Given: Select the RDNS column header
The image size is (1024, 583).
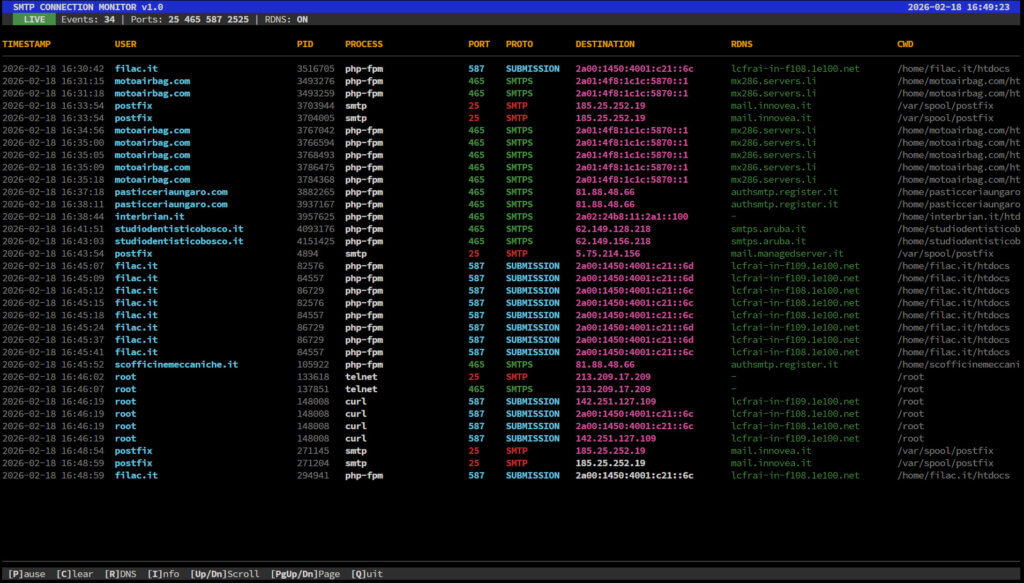Looking at the screenshot, I should [x=741, y=44].
